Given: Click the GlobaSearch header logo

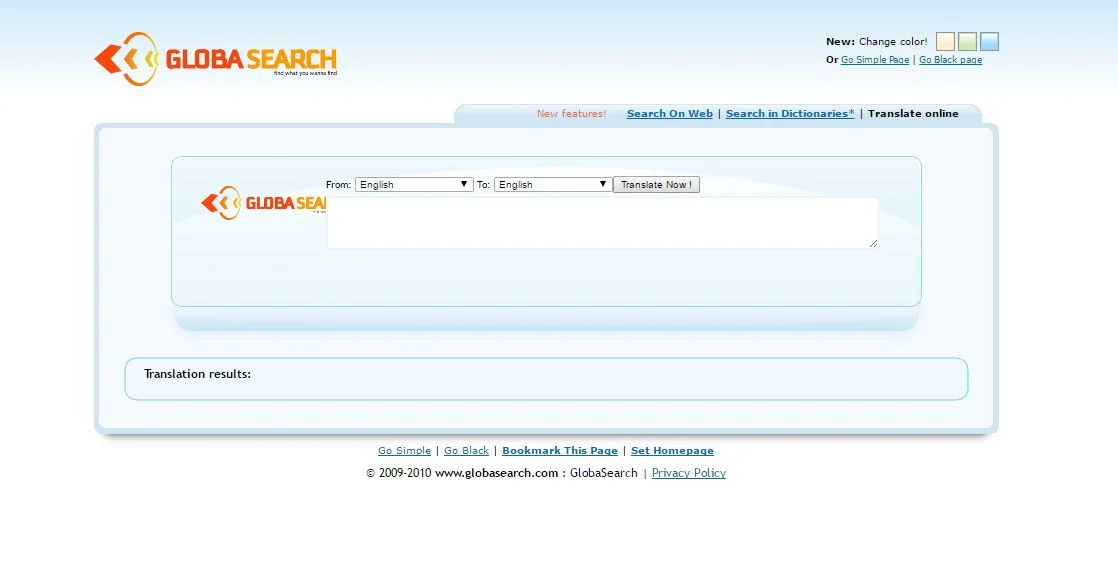Looking at the screenshot, I should point(215,58).
